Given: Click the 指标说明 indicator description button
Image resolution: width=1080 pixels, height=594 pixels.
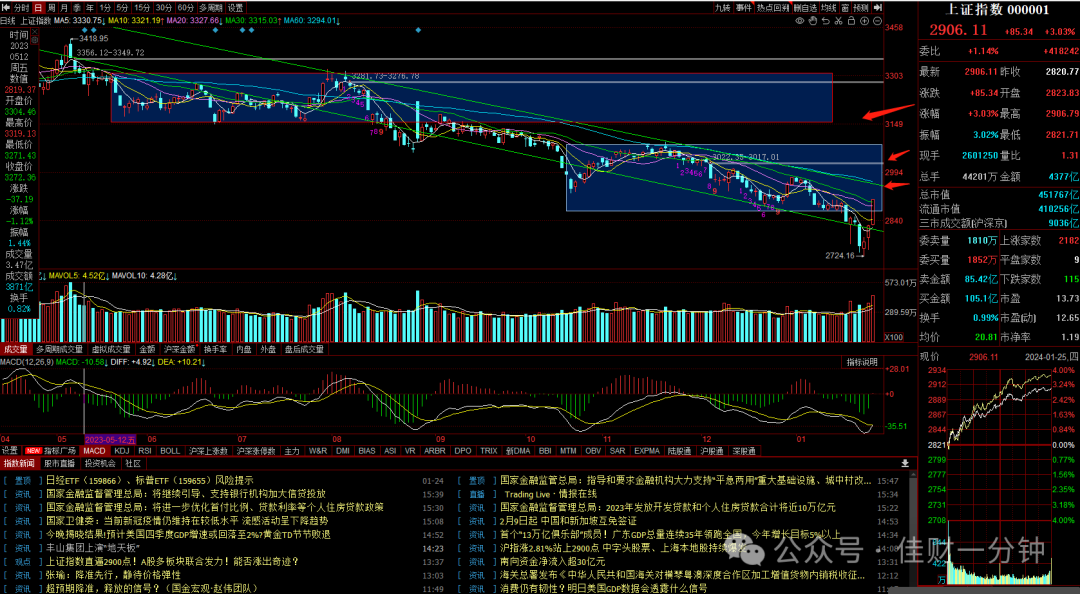Looking at the screenshot, I should pyautogui.click(x=862, y=362).
